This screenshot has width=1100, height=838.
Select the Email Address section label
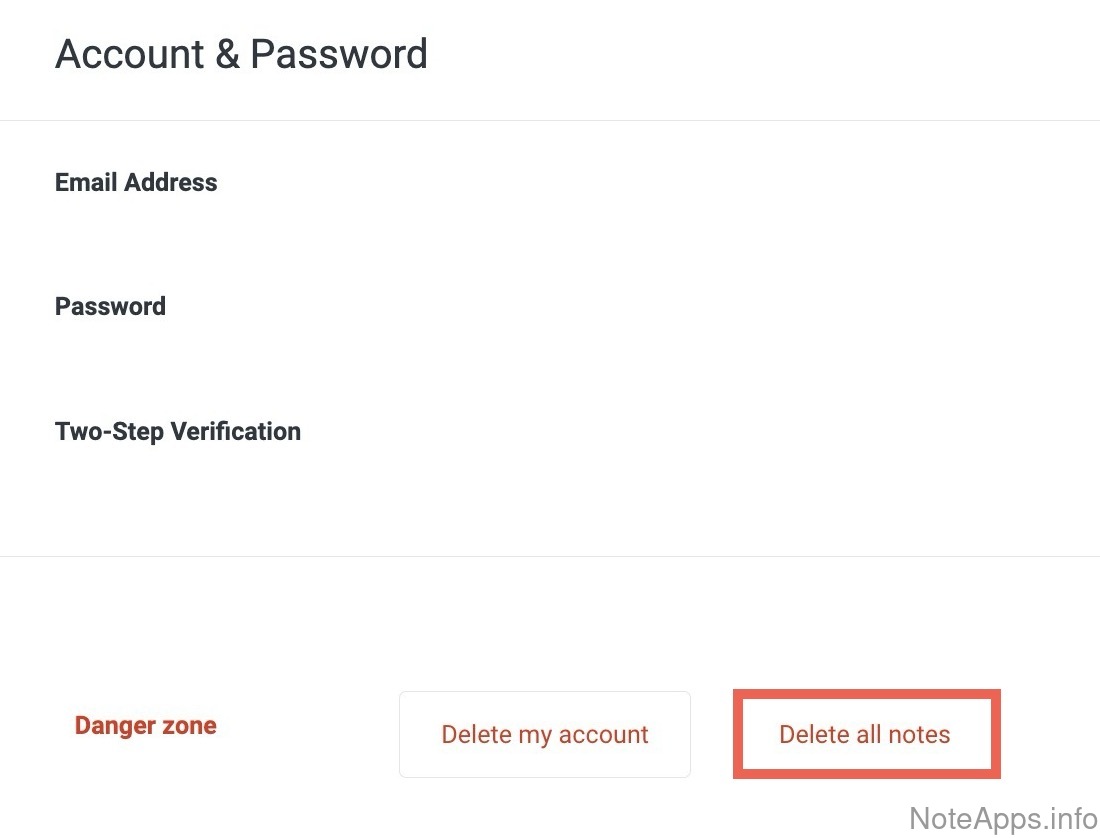[x=136, y=183]
